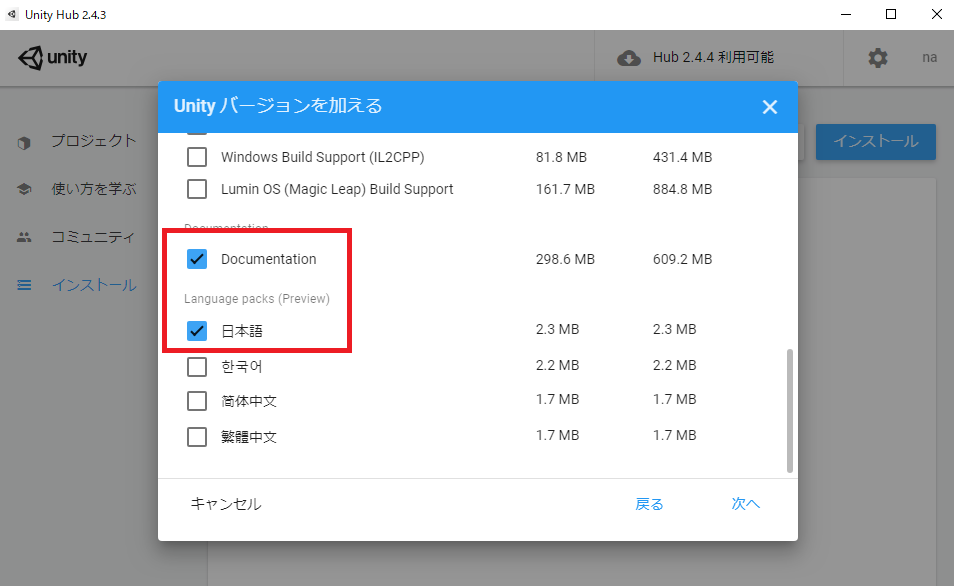Click the blue インストール button

(x=875, y=142)
